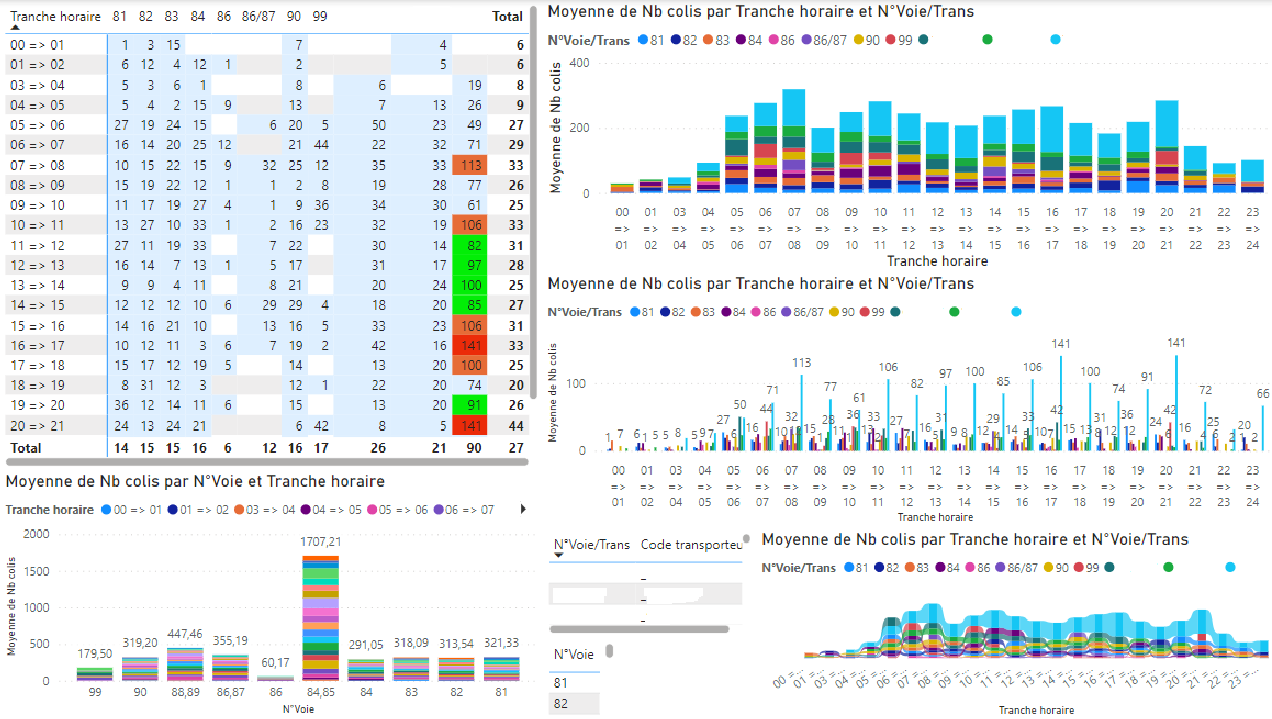The image size is (1272, 719).
Task: Select legend item 99 in stacked column chart
Action: pyautogui.click(x=898, y=40)
